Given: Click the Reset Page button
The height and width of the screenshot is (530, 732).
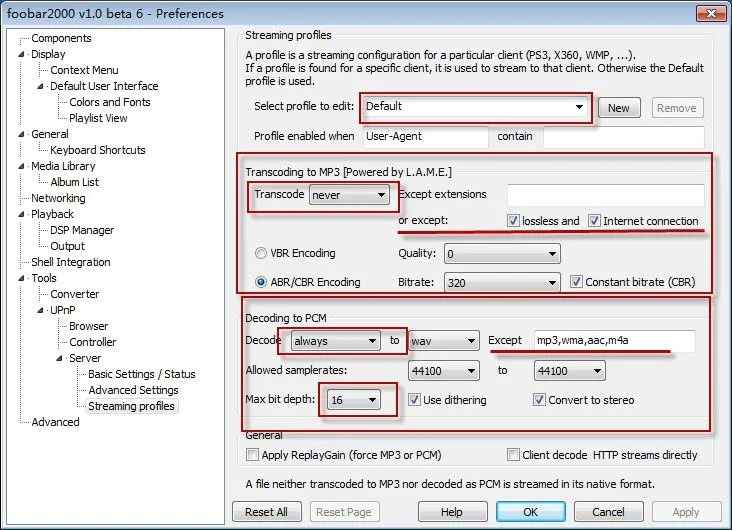Looking at the screenshot, I should tap(344, 512).
